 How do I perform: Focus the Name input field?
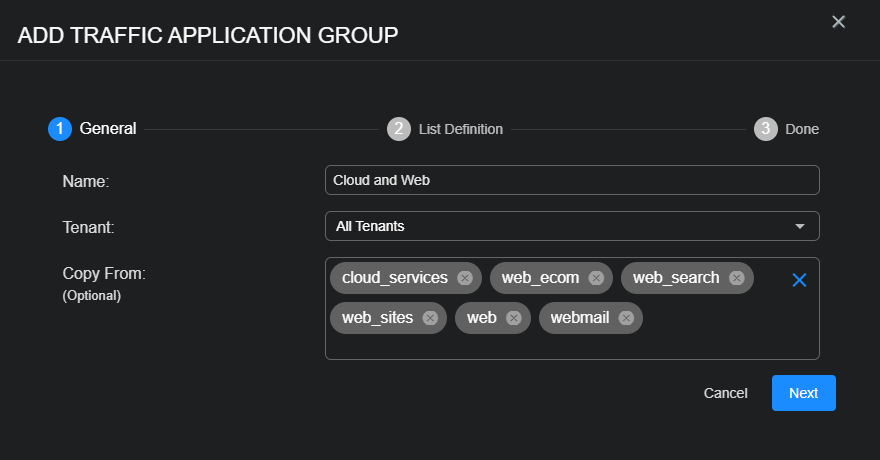572,180
